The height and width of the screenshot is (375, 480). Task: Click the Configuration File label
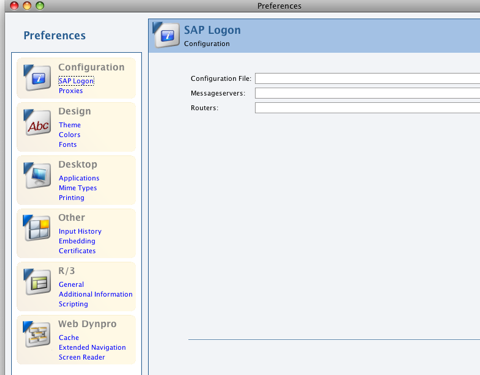click(221, 79)
